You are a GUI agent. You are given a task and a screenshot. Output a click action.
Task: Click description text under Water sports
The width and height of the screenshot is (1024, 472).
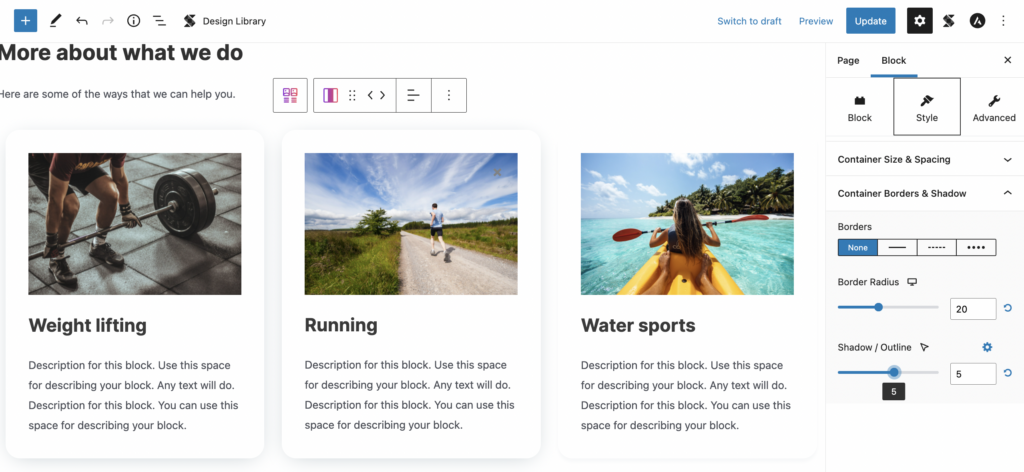[x=686, y=395]
